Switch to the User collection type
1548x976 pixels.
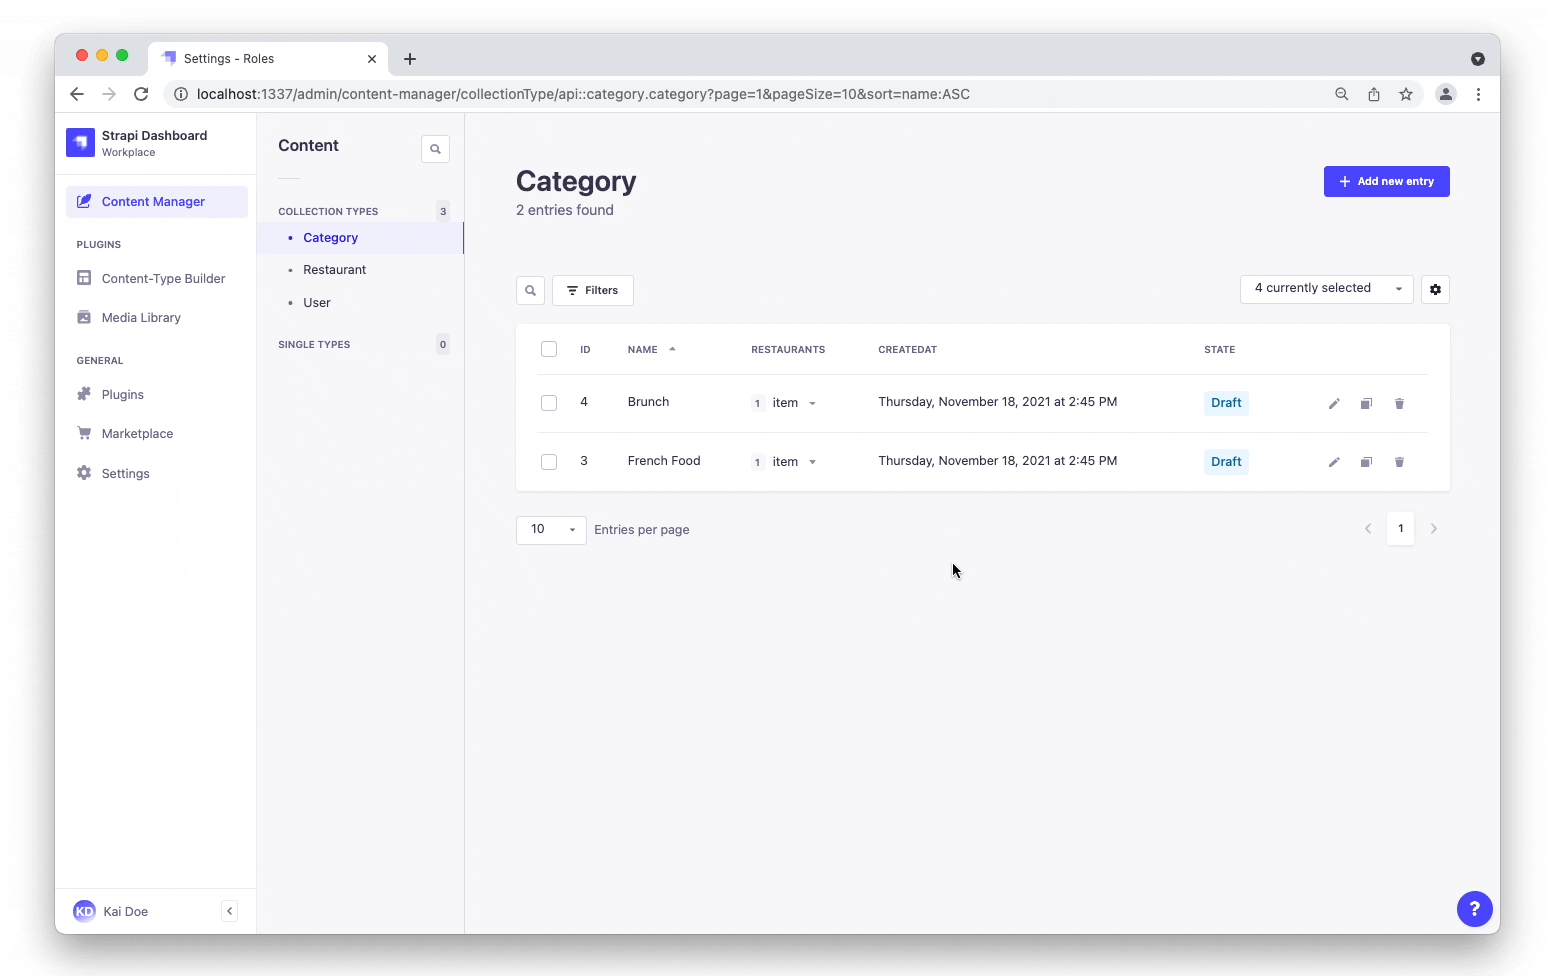[x=316, y=302]
